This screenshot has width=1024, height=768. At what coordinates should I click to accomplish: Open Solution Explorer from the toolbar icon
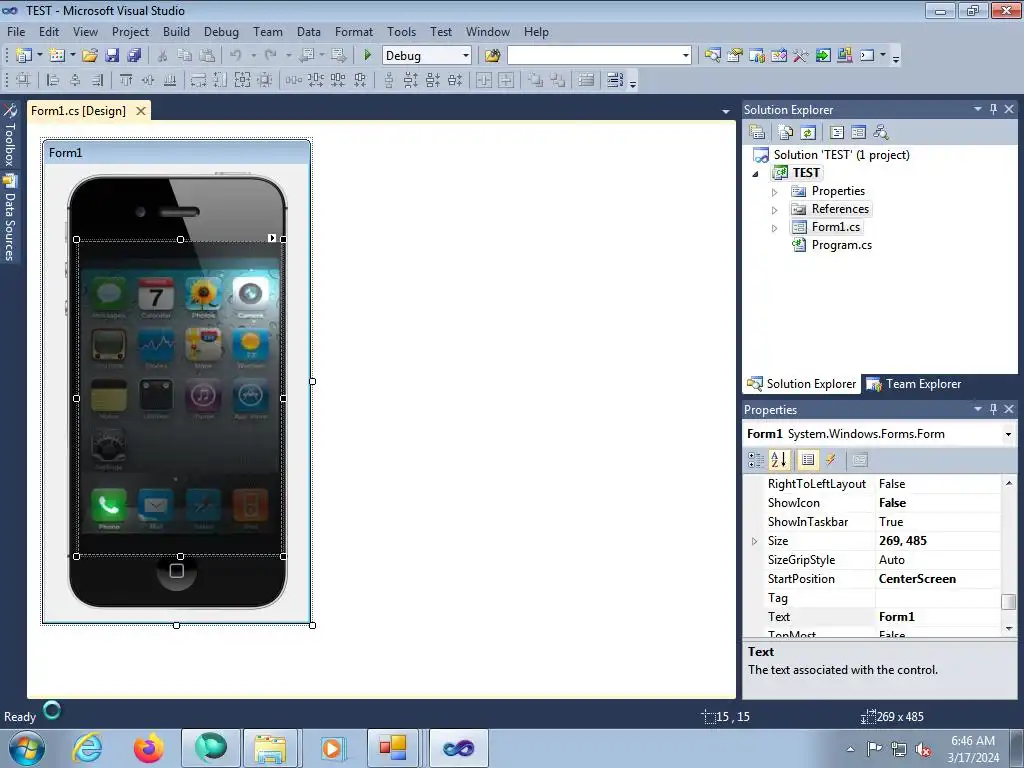tap(712, 56)
